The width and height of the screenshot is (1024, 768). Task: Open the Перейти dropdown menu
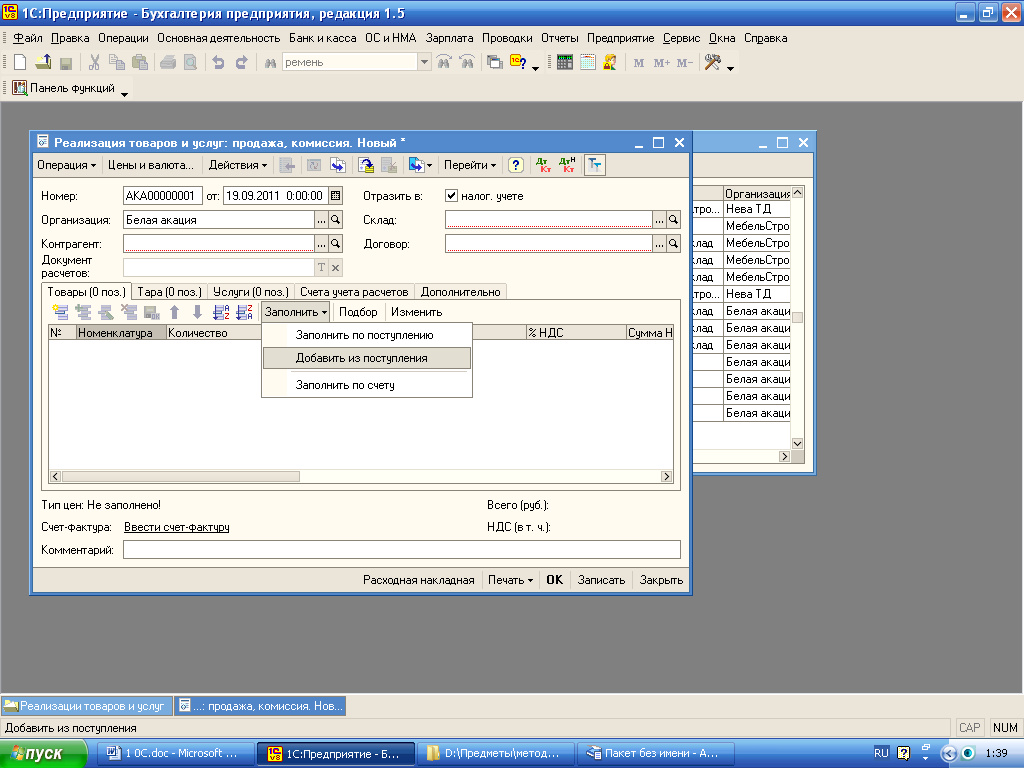(x=470, y=165)
